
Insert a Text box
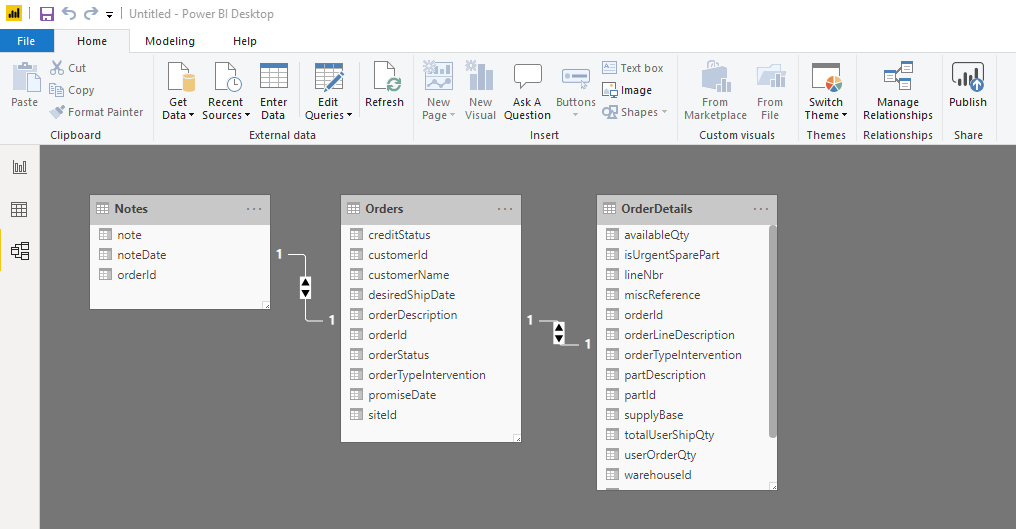point(633,68)
